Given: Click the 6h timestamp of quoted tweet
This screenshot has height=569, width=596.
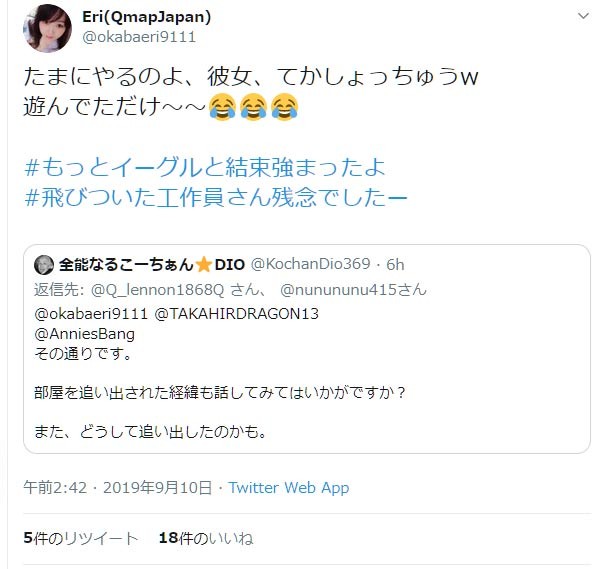Looking at the screenshot, I should point(395,265).
